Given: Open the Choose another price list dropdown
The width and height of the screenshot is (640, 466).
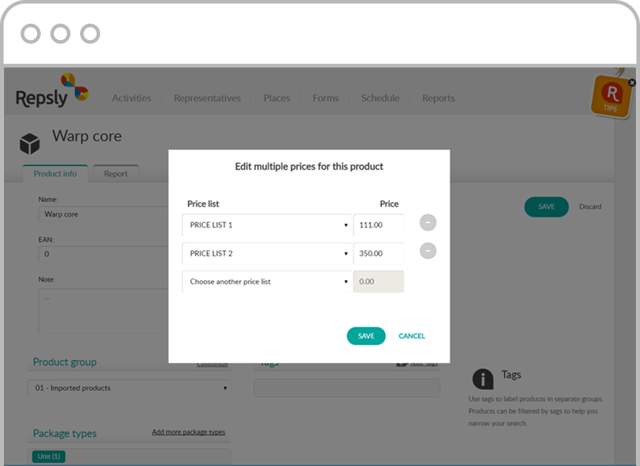Looking at the screenshot, I should [267, 282].
